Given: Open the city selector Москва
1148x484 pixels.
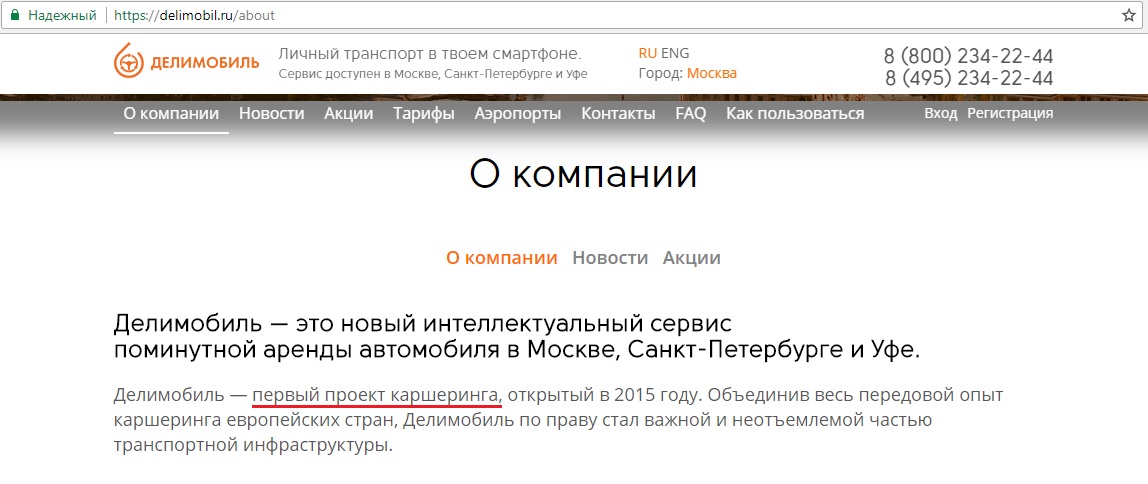Looking at the screenshot, I should pos(712,73).
